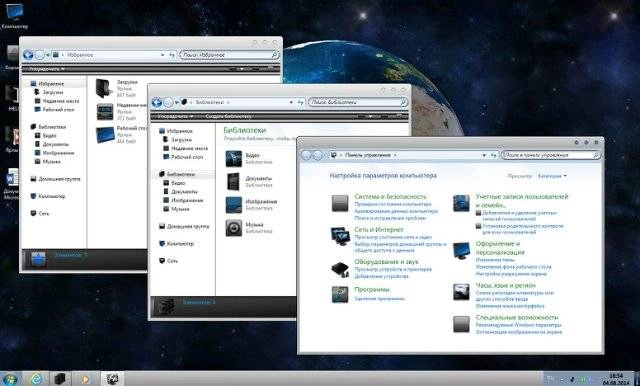
Task: Open the Word document on the desktop
Action: click(11, 184)
